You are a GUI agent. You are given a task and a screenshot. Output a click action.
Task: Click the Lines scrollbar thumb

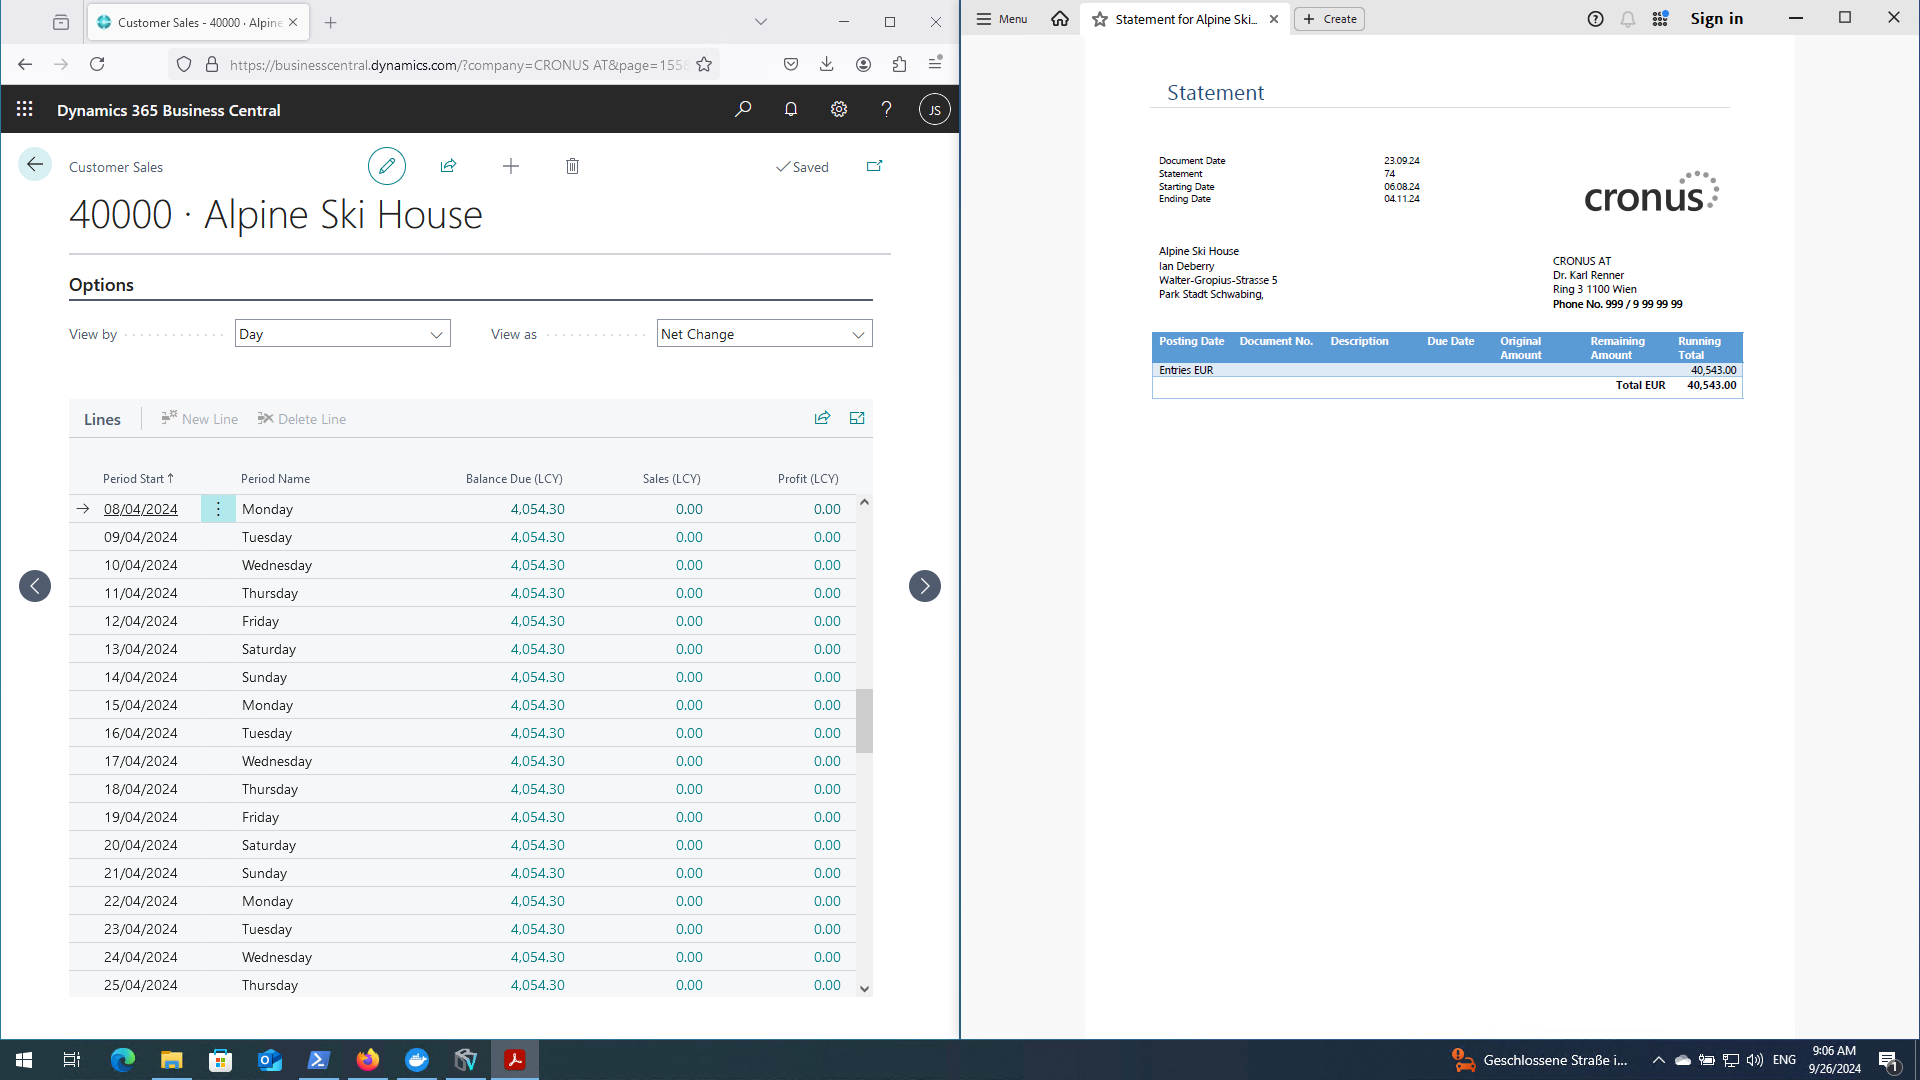(x=864, y=720)
